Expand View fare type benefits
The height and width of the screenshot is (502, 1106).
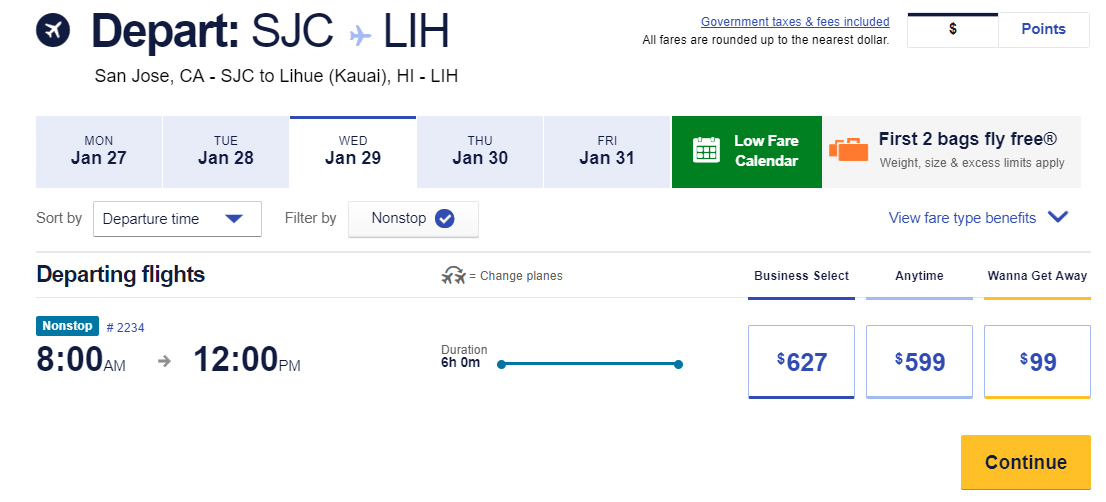[962, 218]
